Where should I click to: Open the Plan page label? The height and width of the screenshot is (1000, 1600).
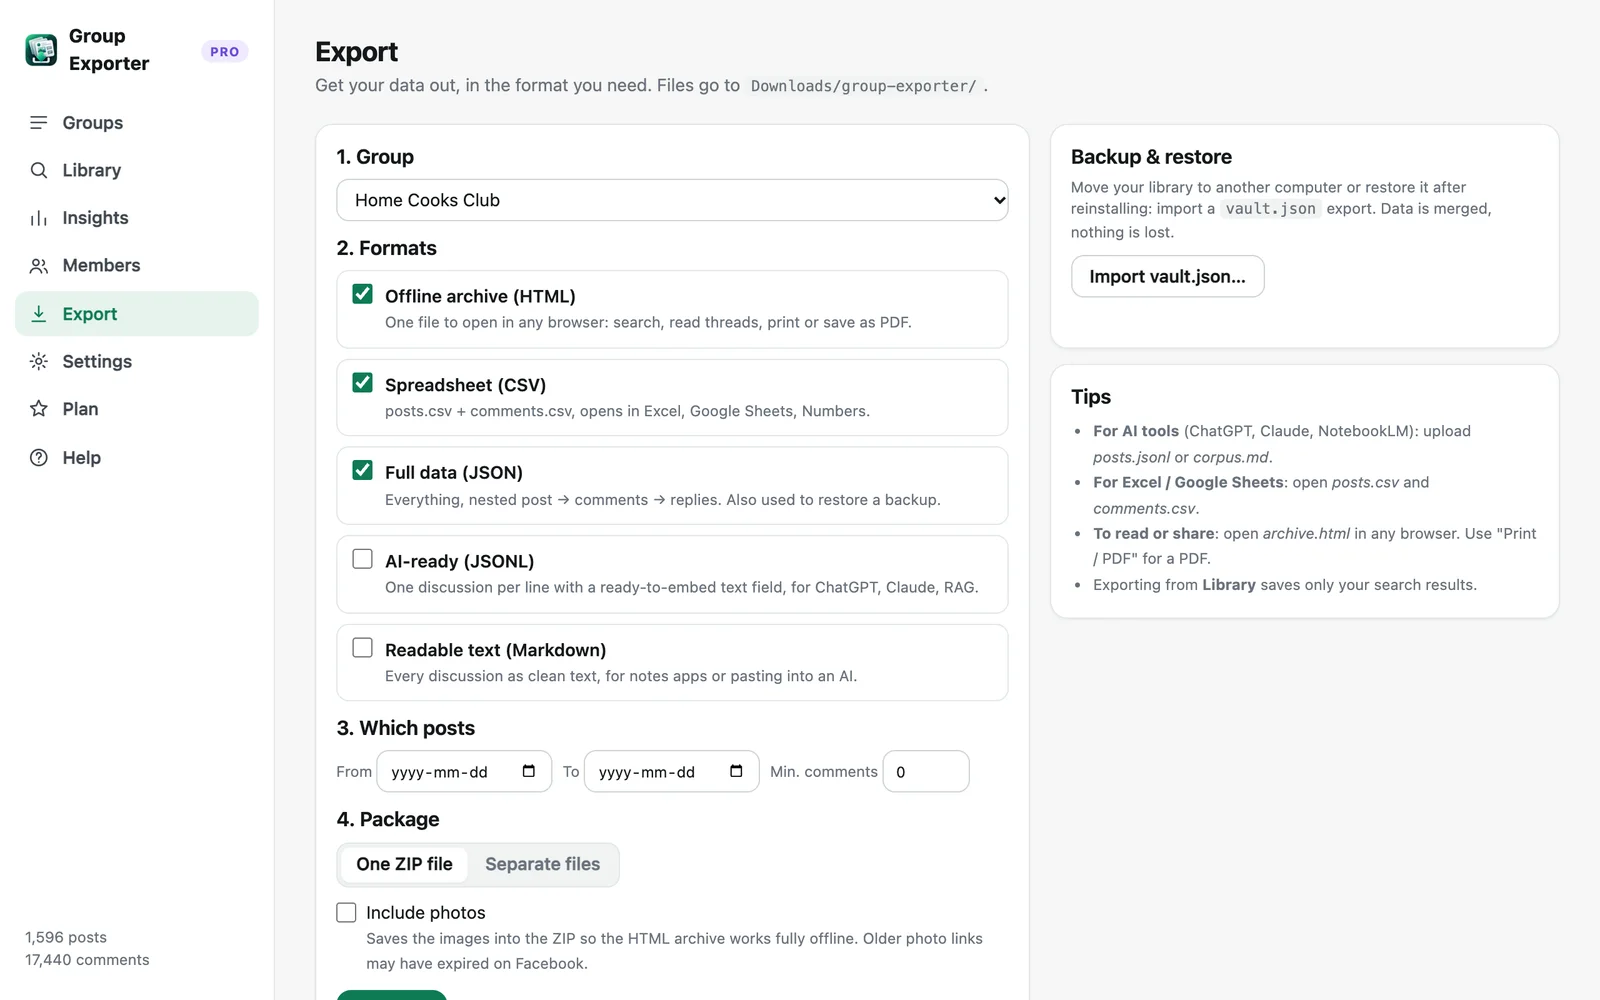(x=80, y=409)
